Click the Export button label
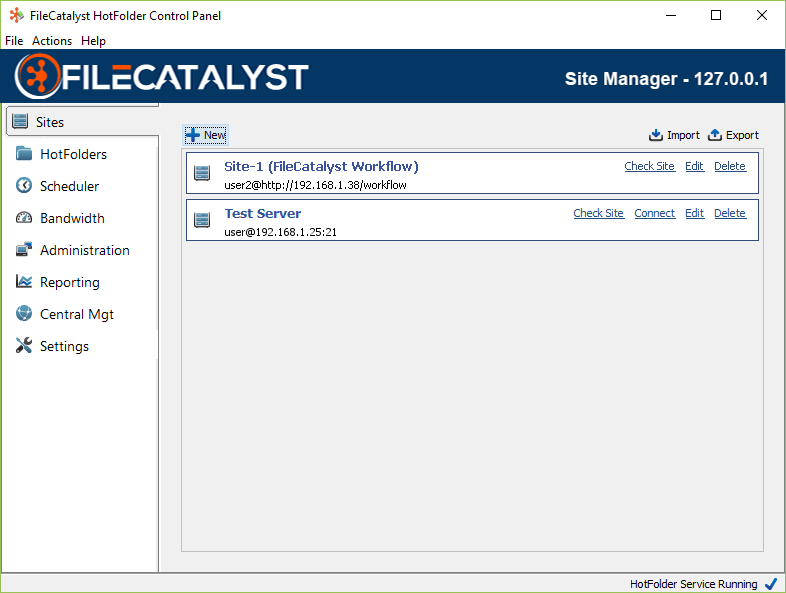The image size is (786, 593). (x=742, y=135)
